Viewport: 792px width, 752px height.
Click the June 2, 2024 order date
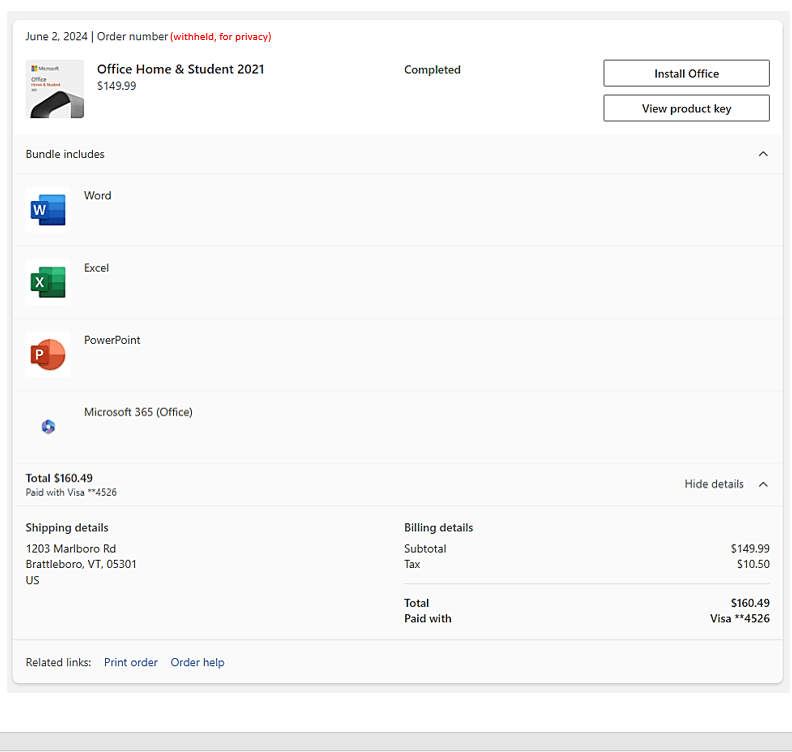(57, 36)
